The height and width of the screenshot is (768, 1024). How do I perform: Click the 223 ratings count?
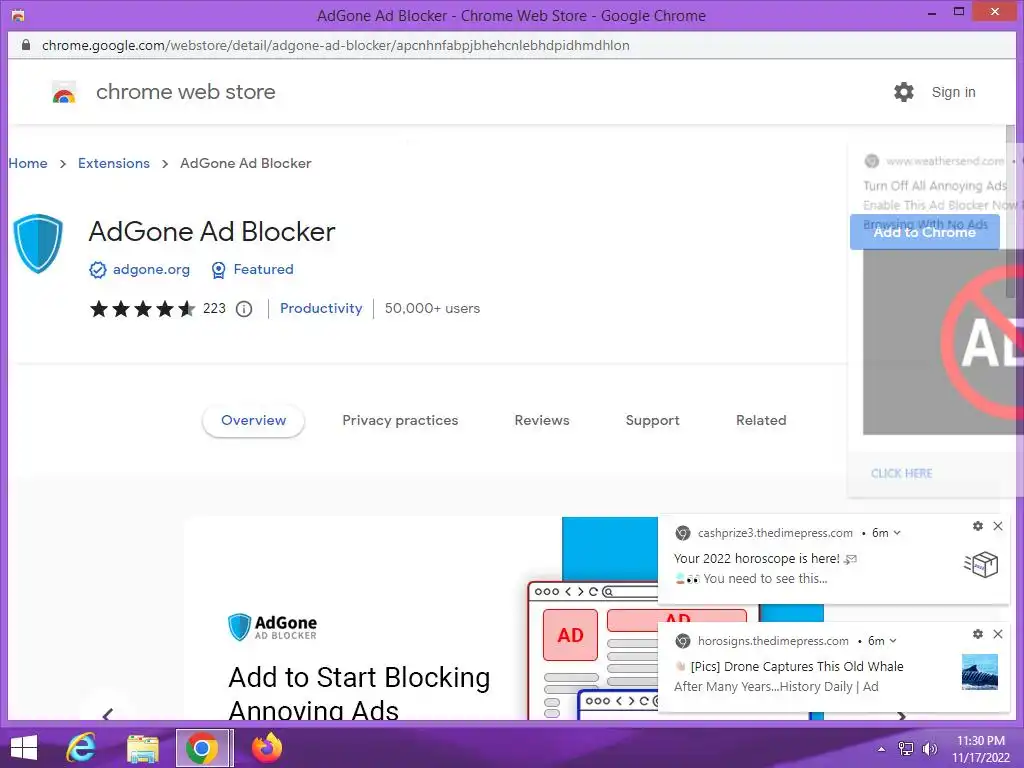tap(214, 308)
